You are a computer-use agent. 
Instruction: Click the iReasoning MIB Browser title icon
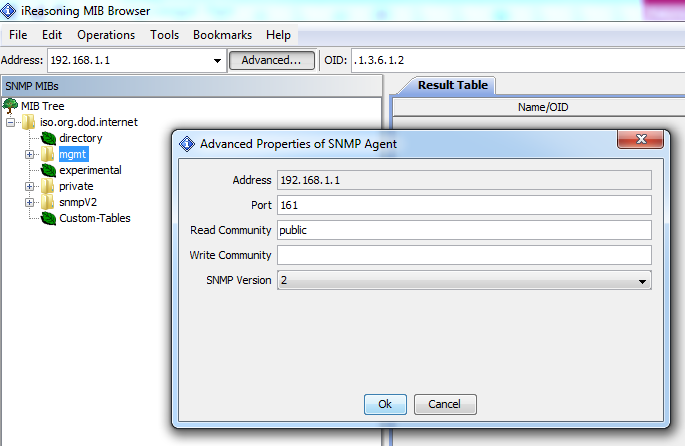click(8, 11)
